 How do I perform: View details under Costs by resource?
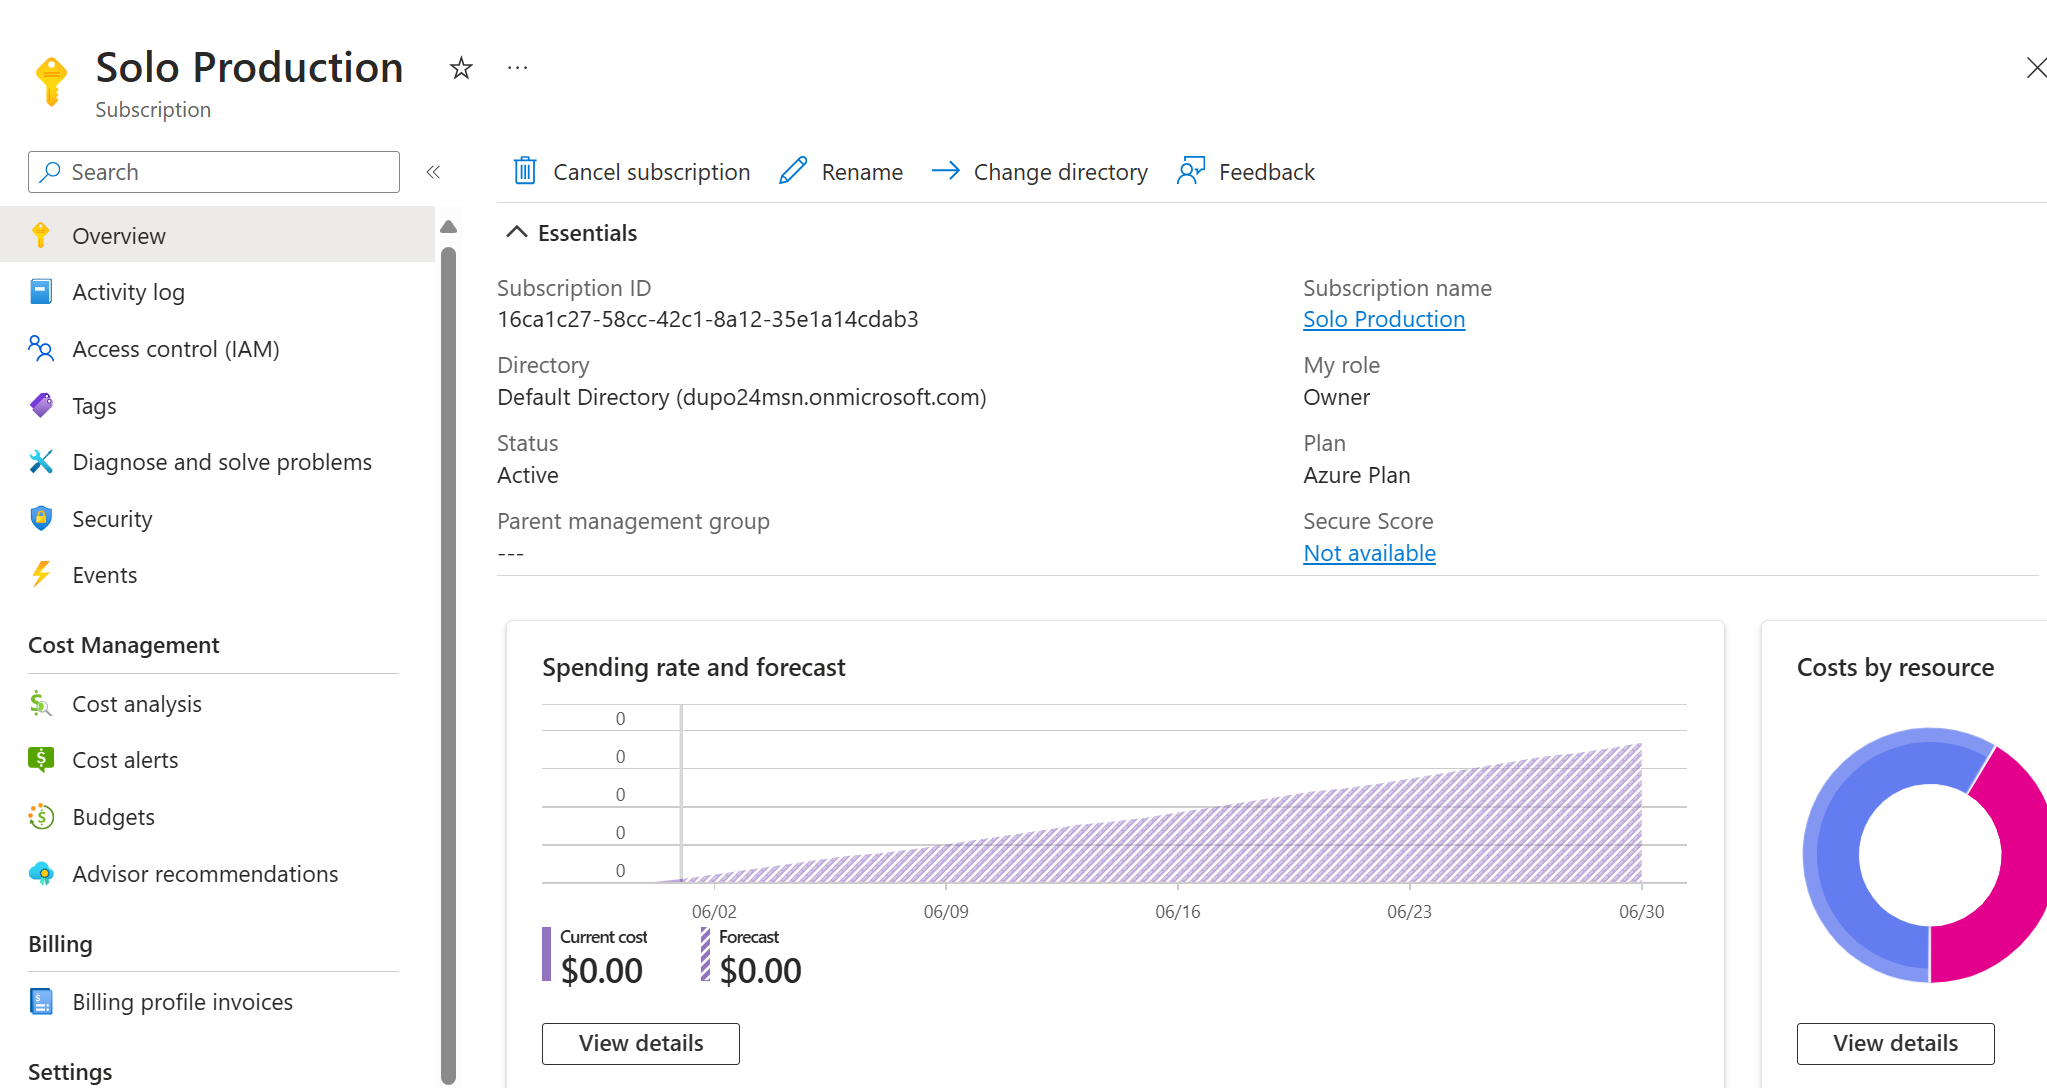pos(1895,1043)
